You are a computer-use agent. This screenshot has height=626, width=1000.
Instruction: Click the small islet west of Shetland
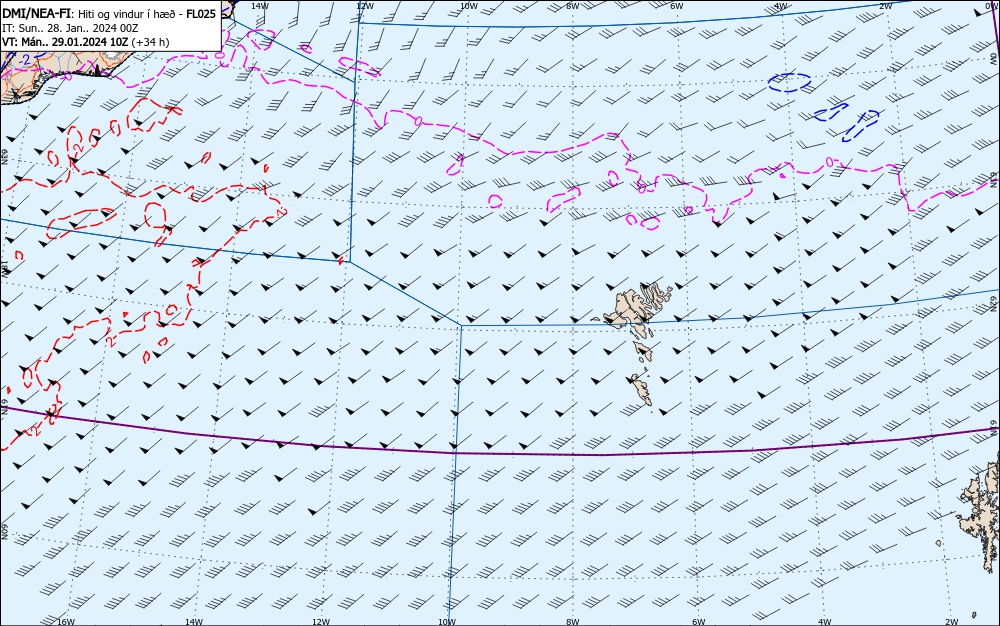point(939,543)
